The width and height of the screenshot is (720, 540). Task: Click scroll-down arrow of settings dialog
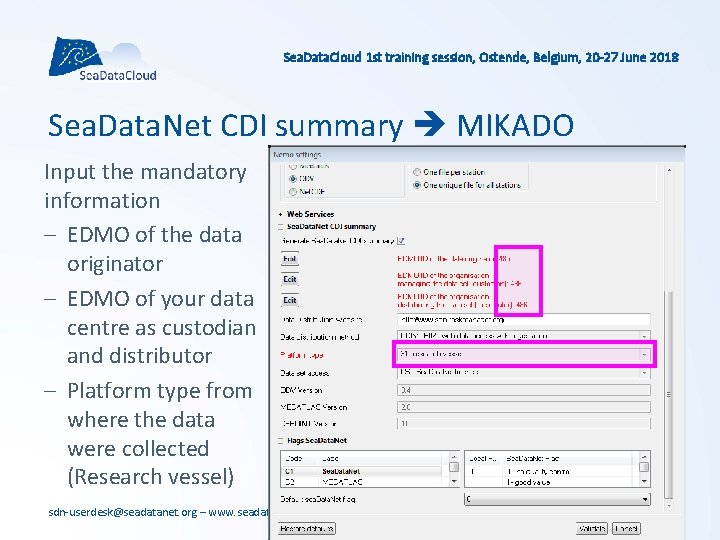pyautogui.click(x=669, y=506)
